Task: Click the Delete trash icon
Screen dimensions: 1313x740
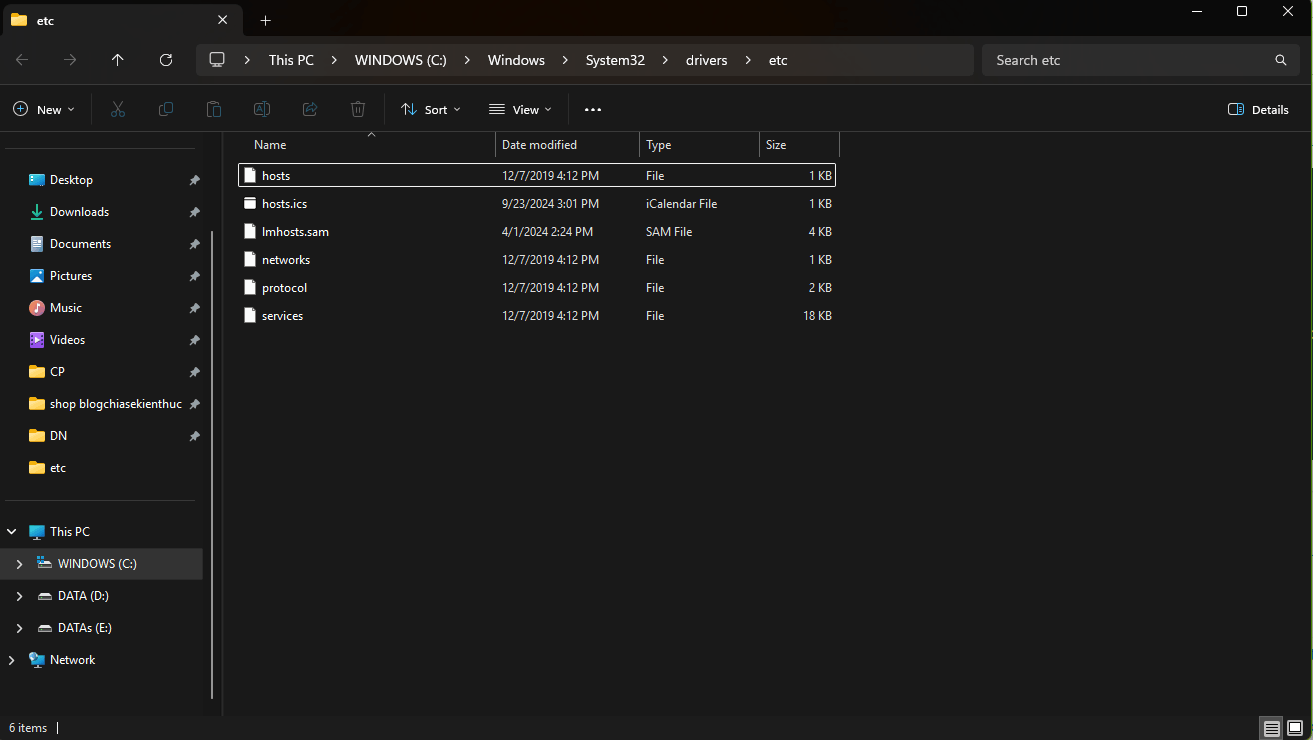Action: coord(358,109)
